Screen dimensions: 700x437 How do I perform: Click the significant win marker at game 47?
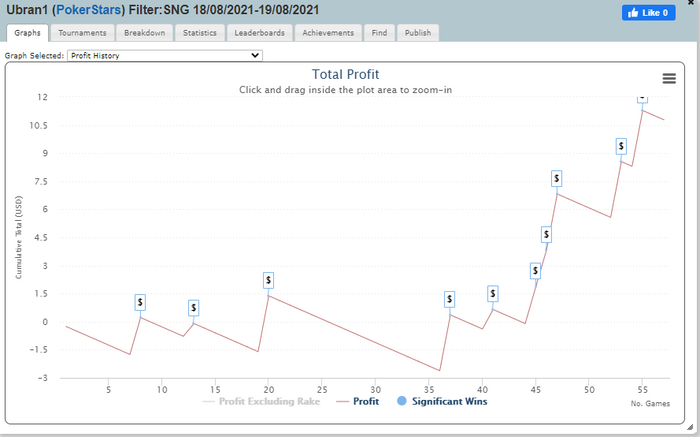[557, 179]
